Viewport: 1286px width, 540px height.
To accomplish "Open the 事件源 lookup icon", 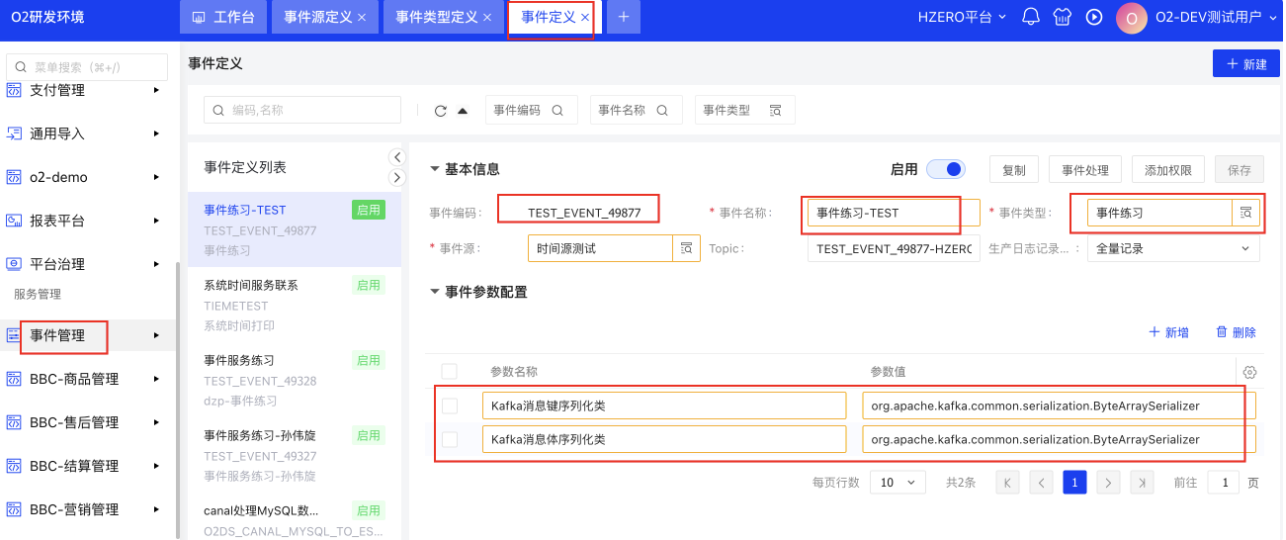I will (x=686, y=248).
